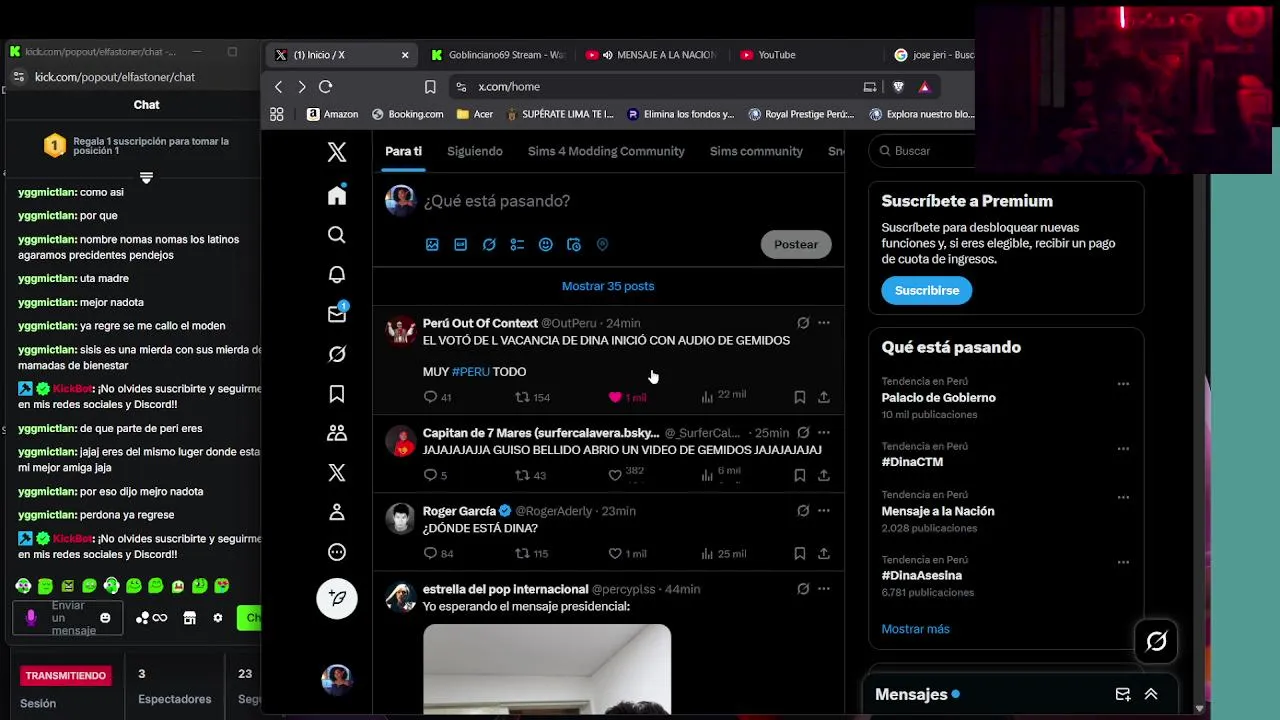Bookmark Roger García's post
This screenshot has width=1280, height=720.
coord(800,553)
